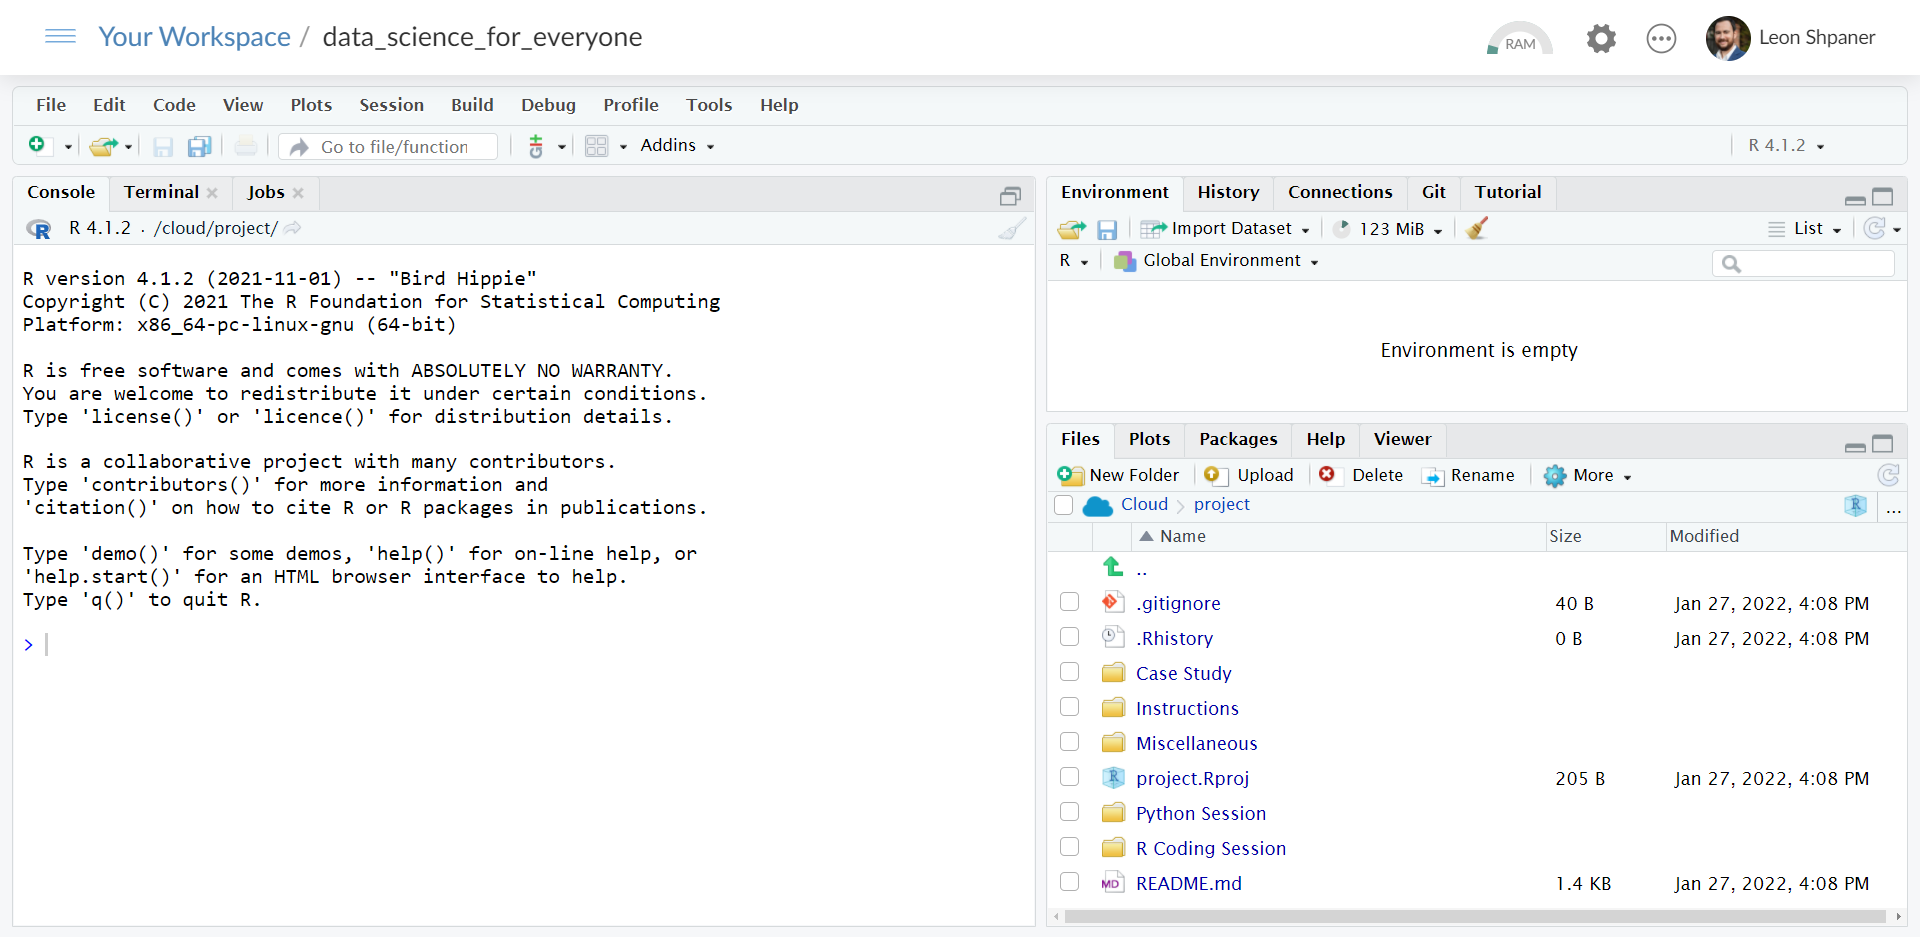Open the R 4.1.2 version selector
This screenshot has width=1920, height=937.
[x=1786, y=146]
